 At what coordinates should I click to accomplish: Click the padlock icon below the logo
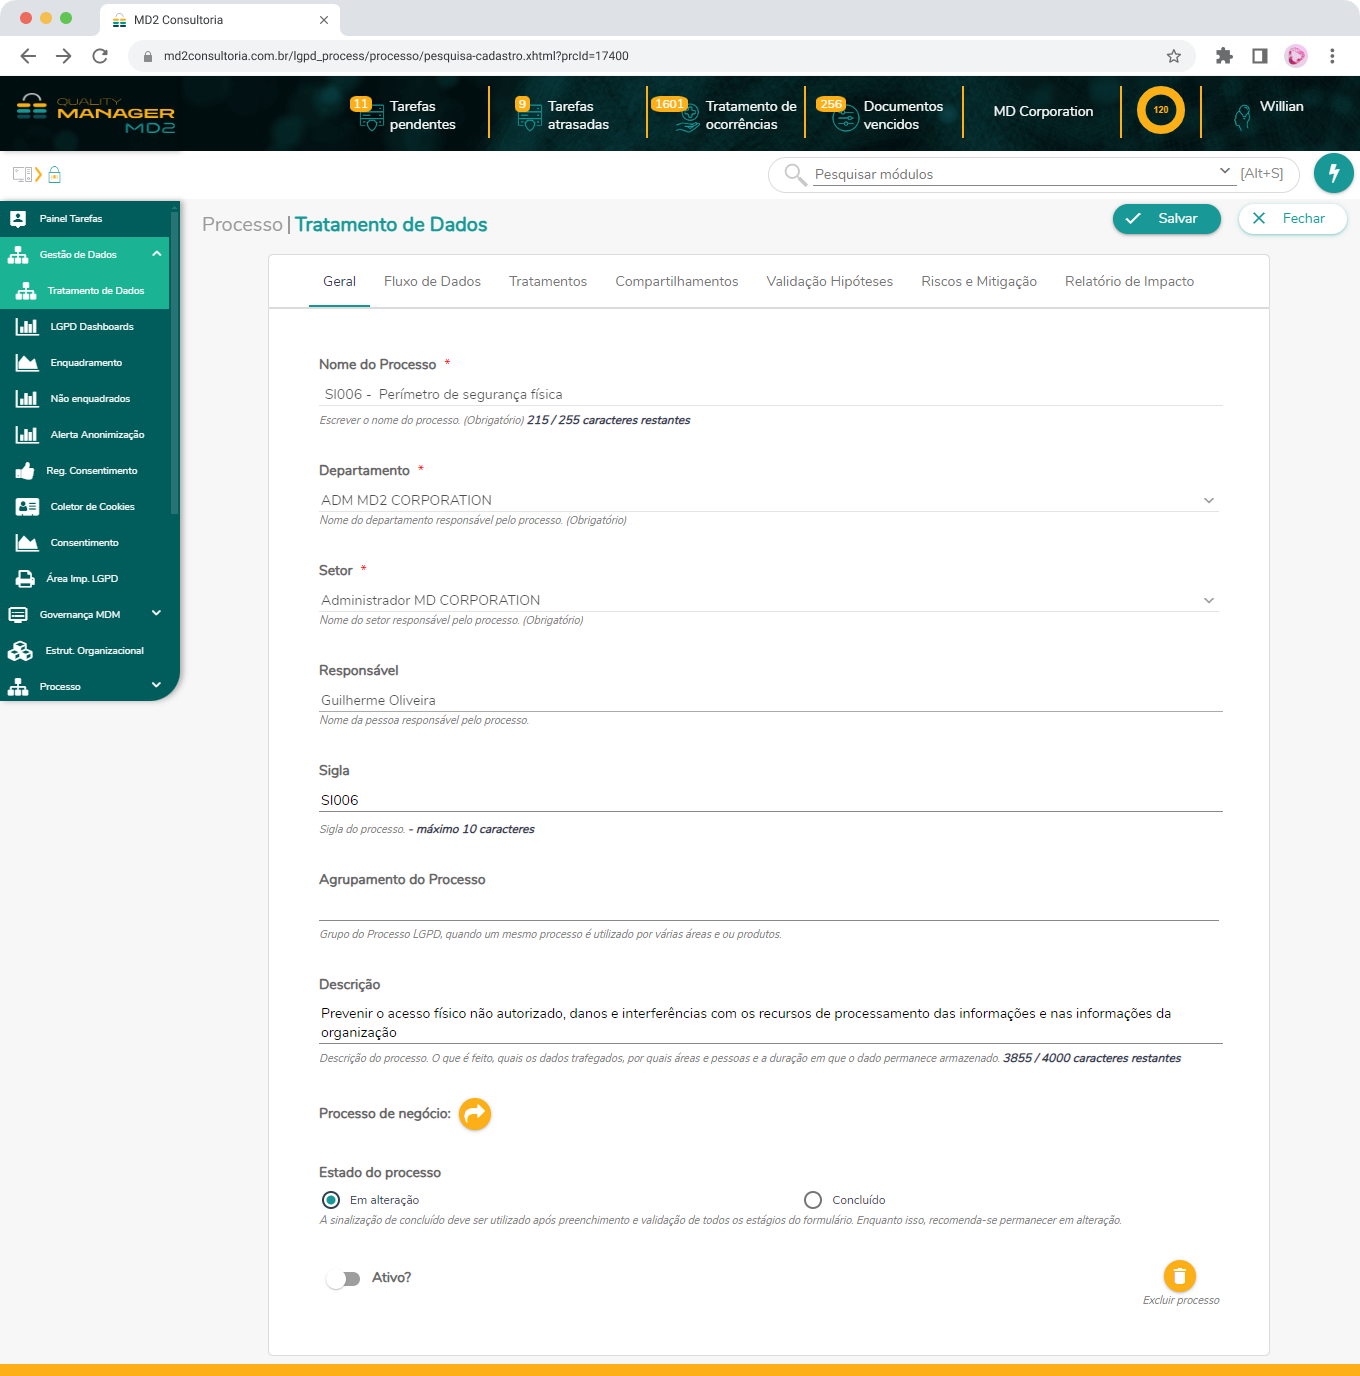55,175
